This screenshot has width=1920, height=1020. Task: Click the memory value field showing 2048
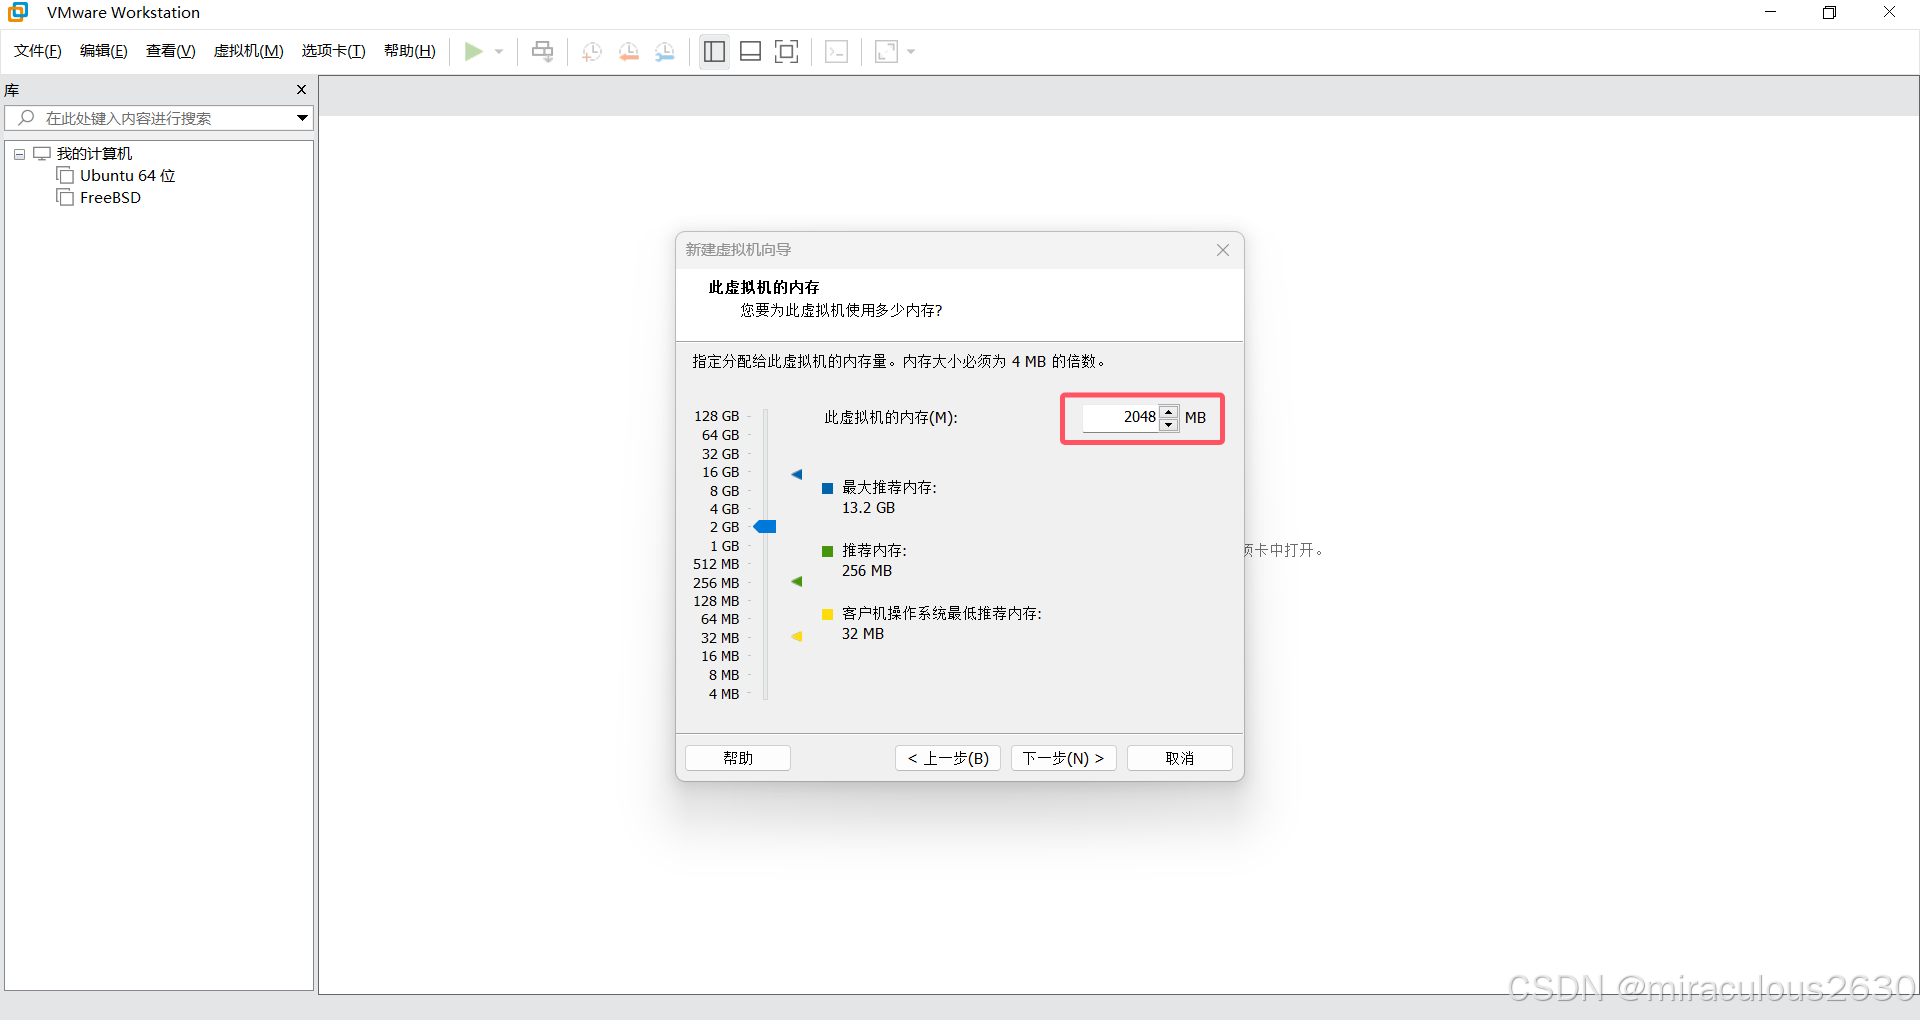click(1120, 418)
